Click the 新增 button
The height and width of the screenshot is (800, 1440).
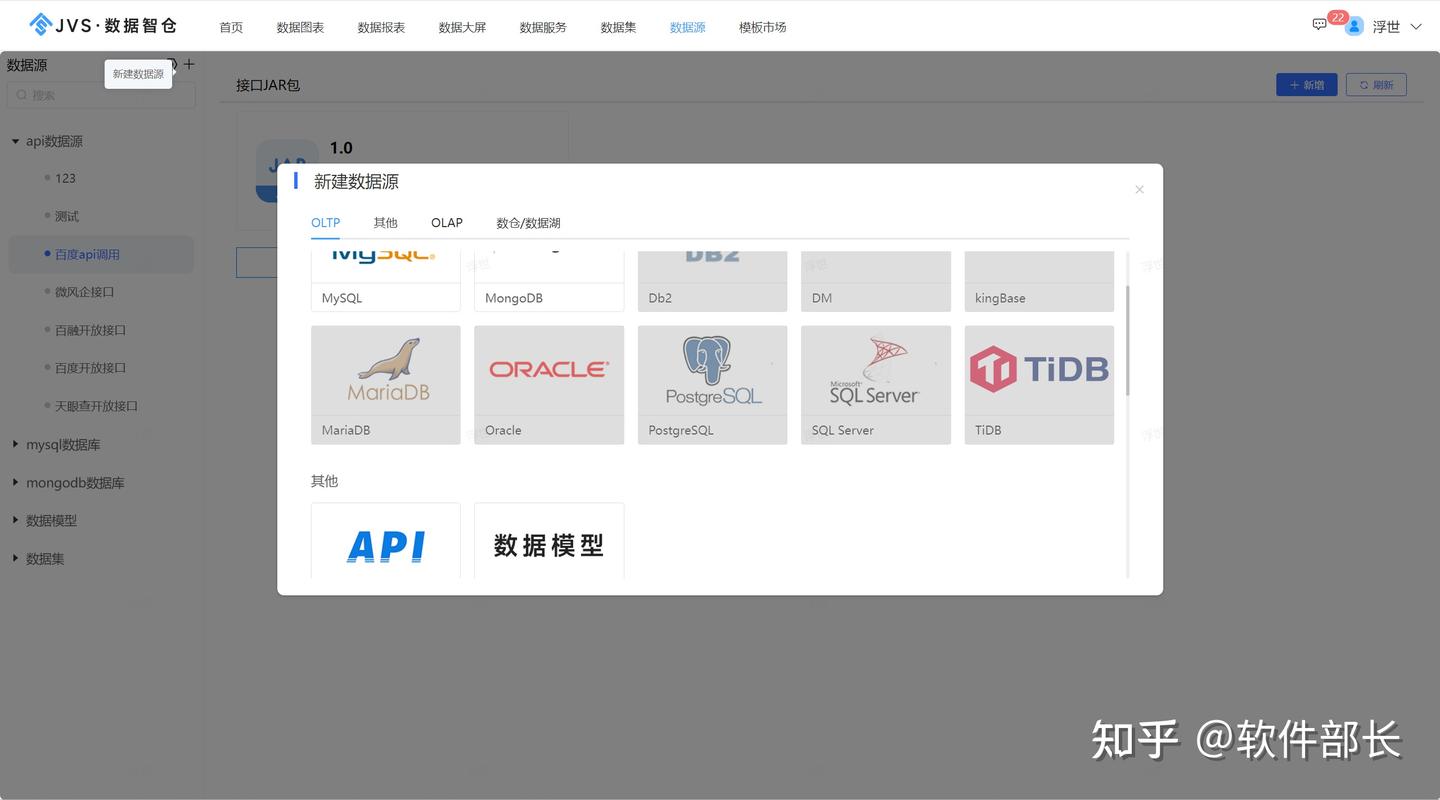tap(1306, 84)
